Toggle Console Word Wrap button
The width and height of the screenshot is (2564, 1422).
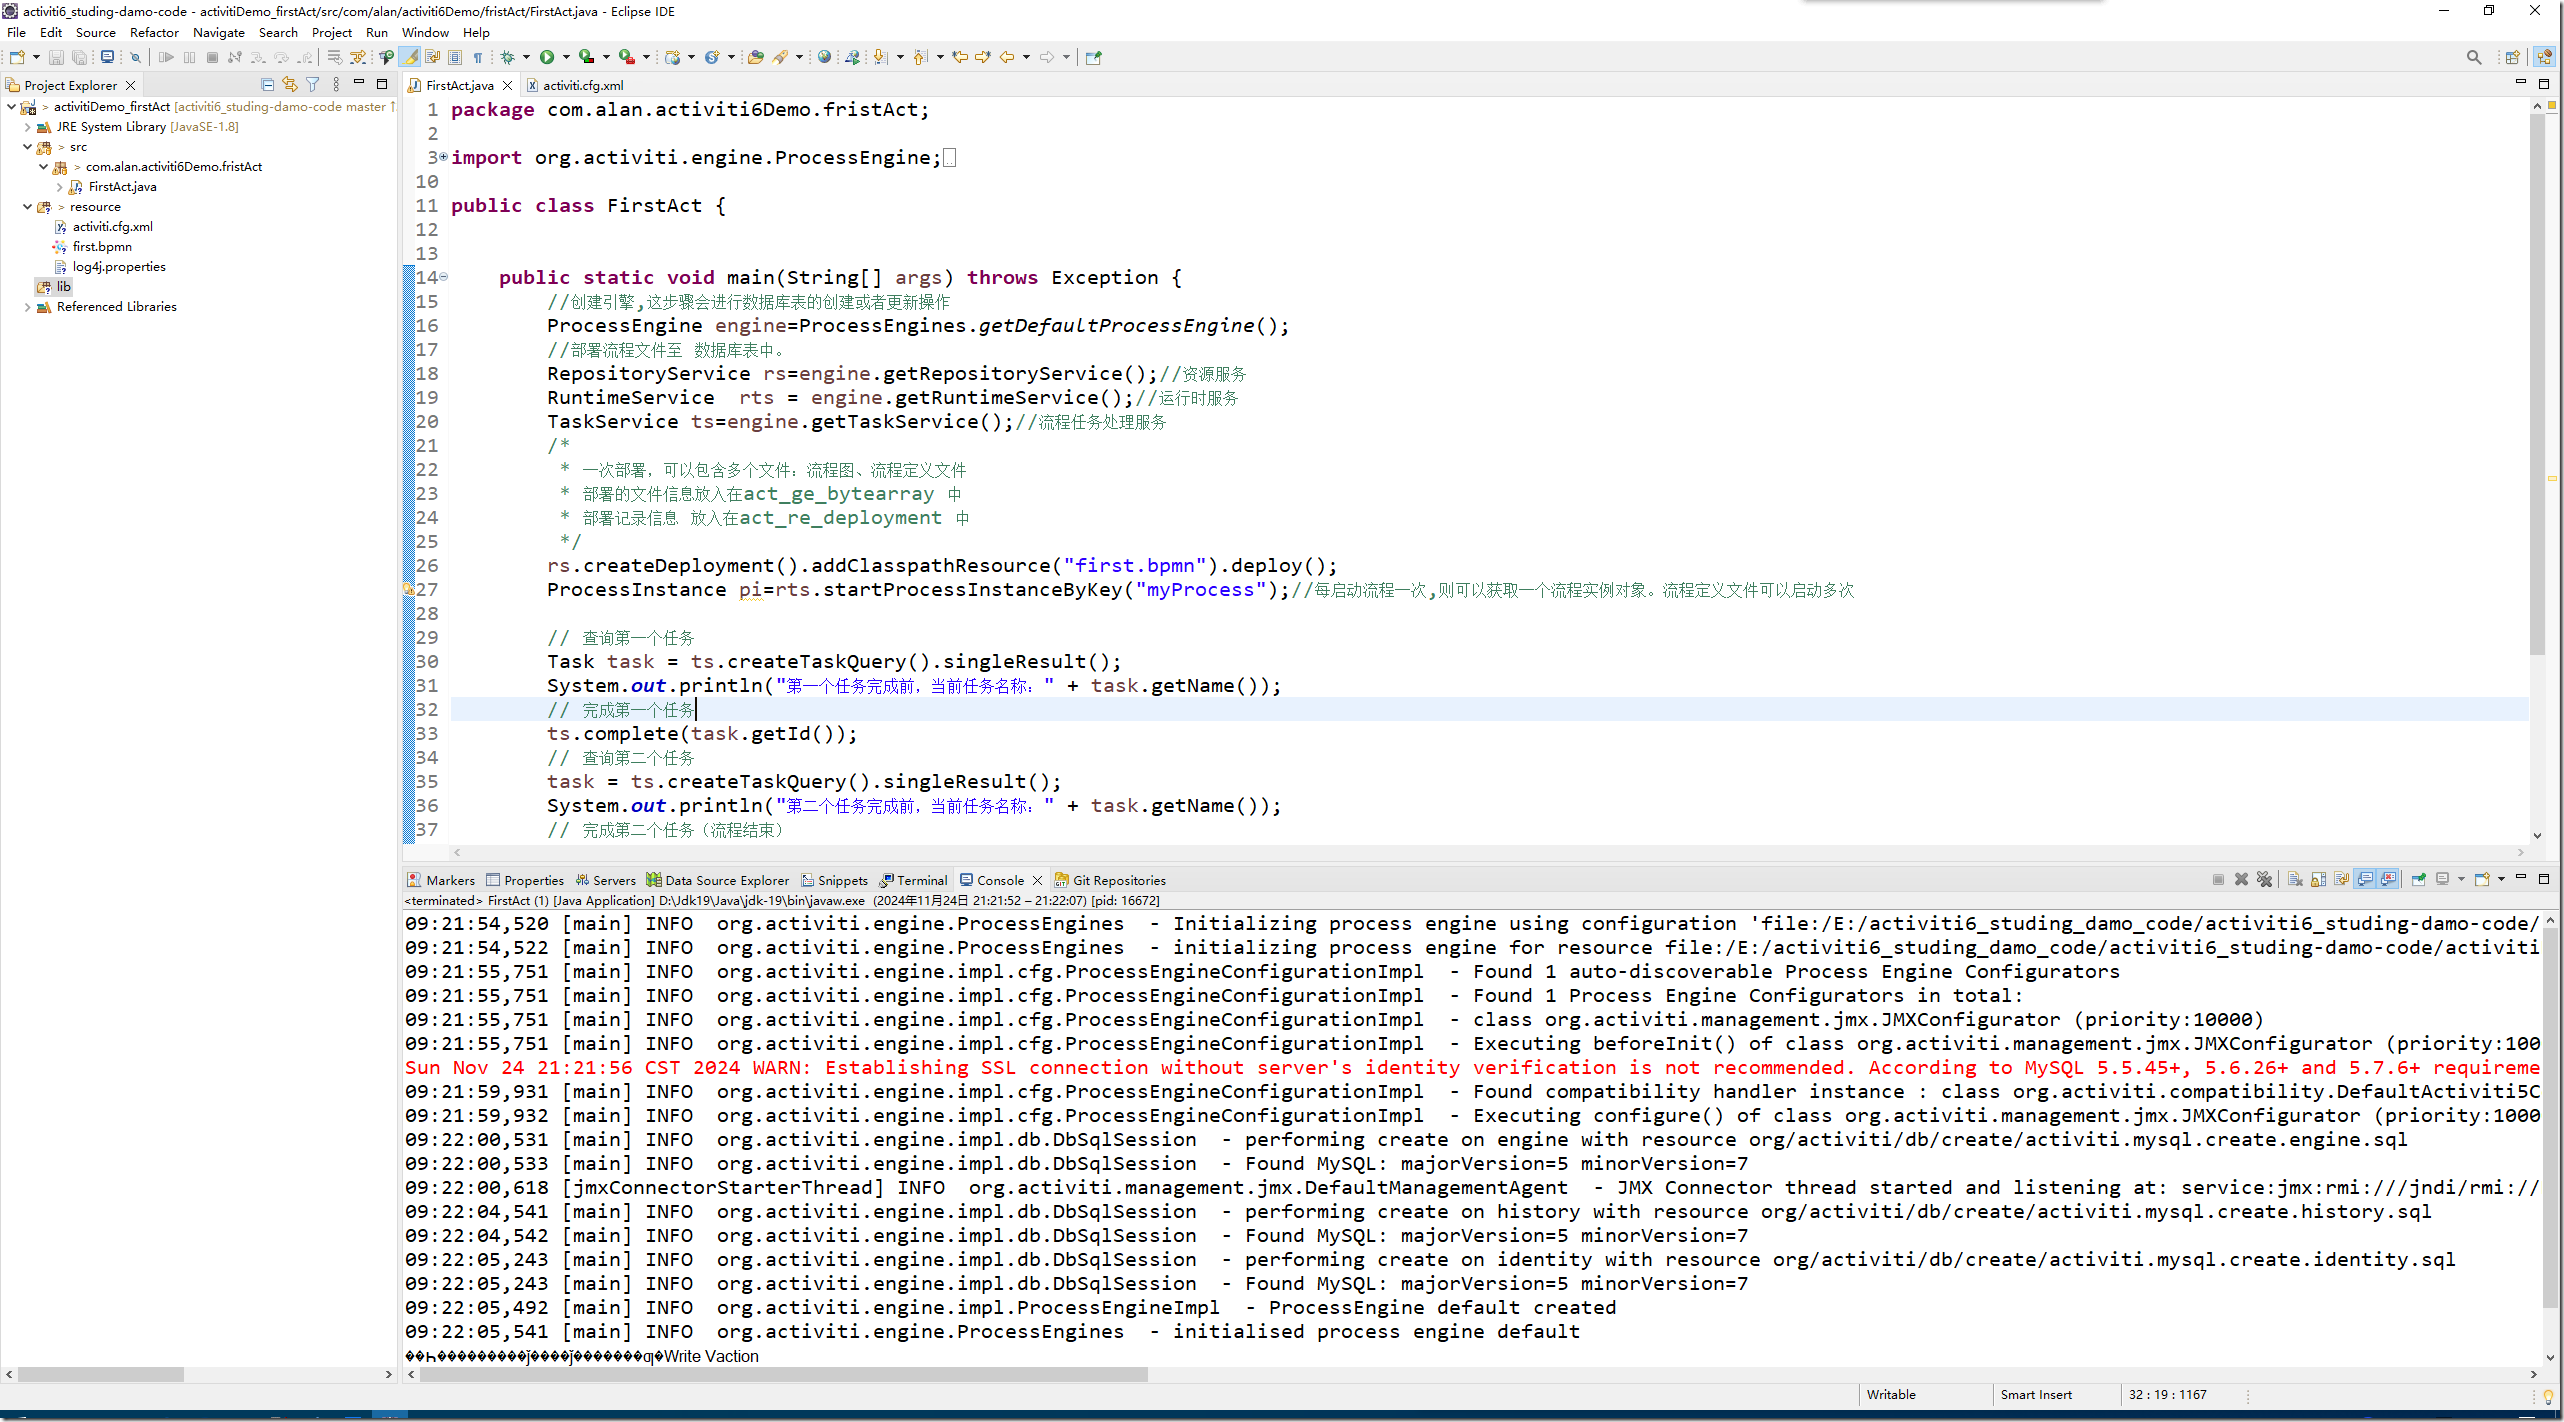2342,879
